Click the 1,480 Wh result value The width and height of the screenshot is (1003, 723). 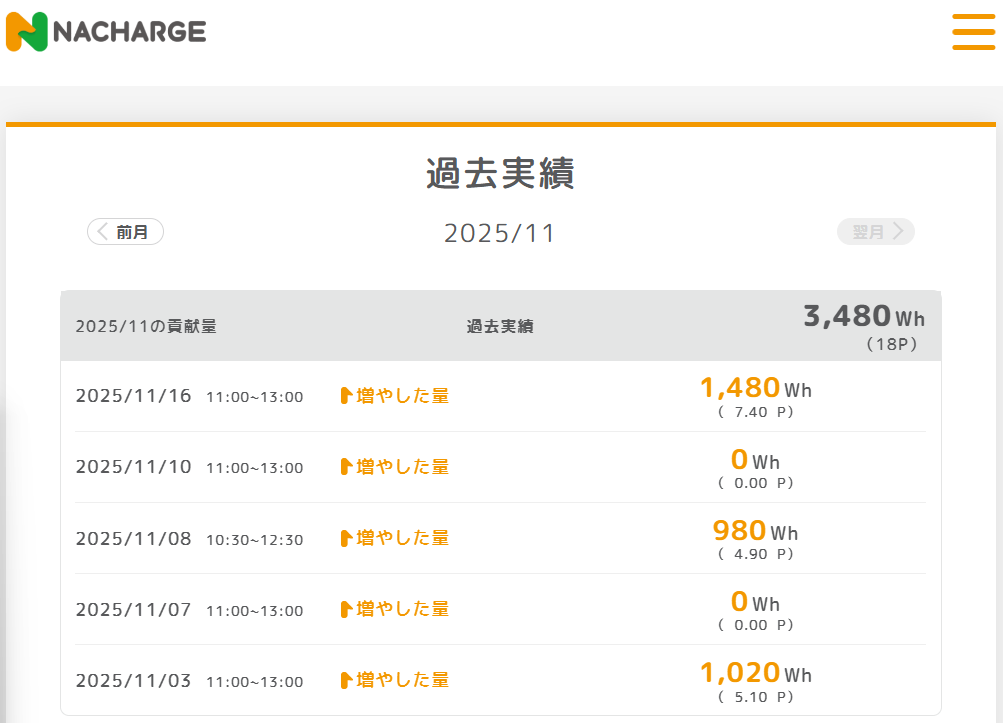pyautogui.click(x=755, y=388)
